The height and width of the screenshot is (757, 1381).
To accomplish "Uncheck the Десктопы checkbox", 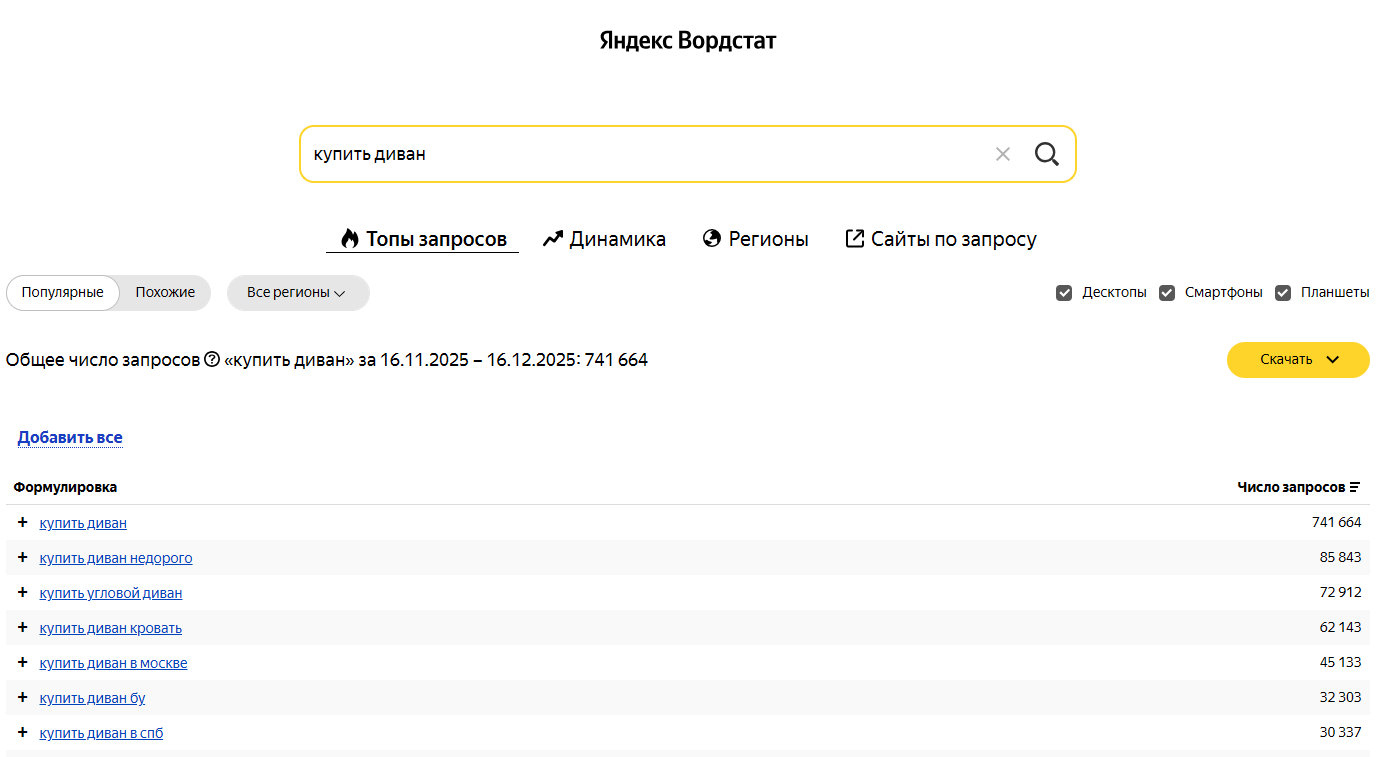I will tap(1064, 293).
